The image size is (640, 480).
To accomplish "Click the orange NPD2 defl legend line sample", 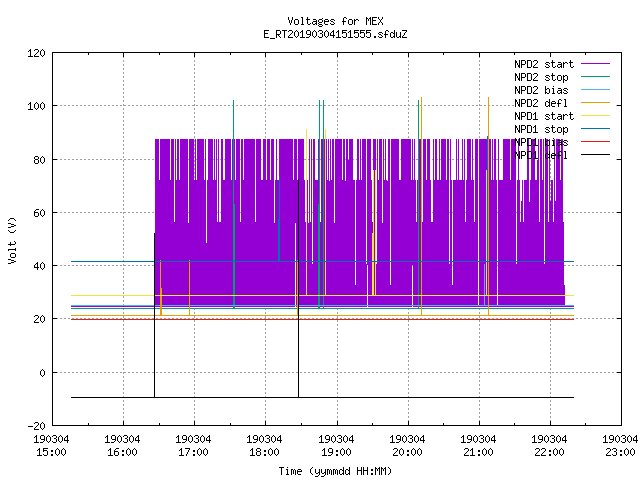I will [595, 102].
